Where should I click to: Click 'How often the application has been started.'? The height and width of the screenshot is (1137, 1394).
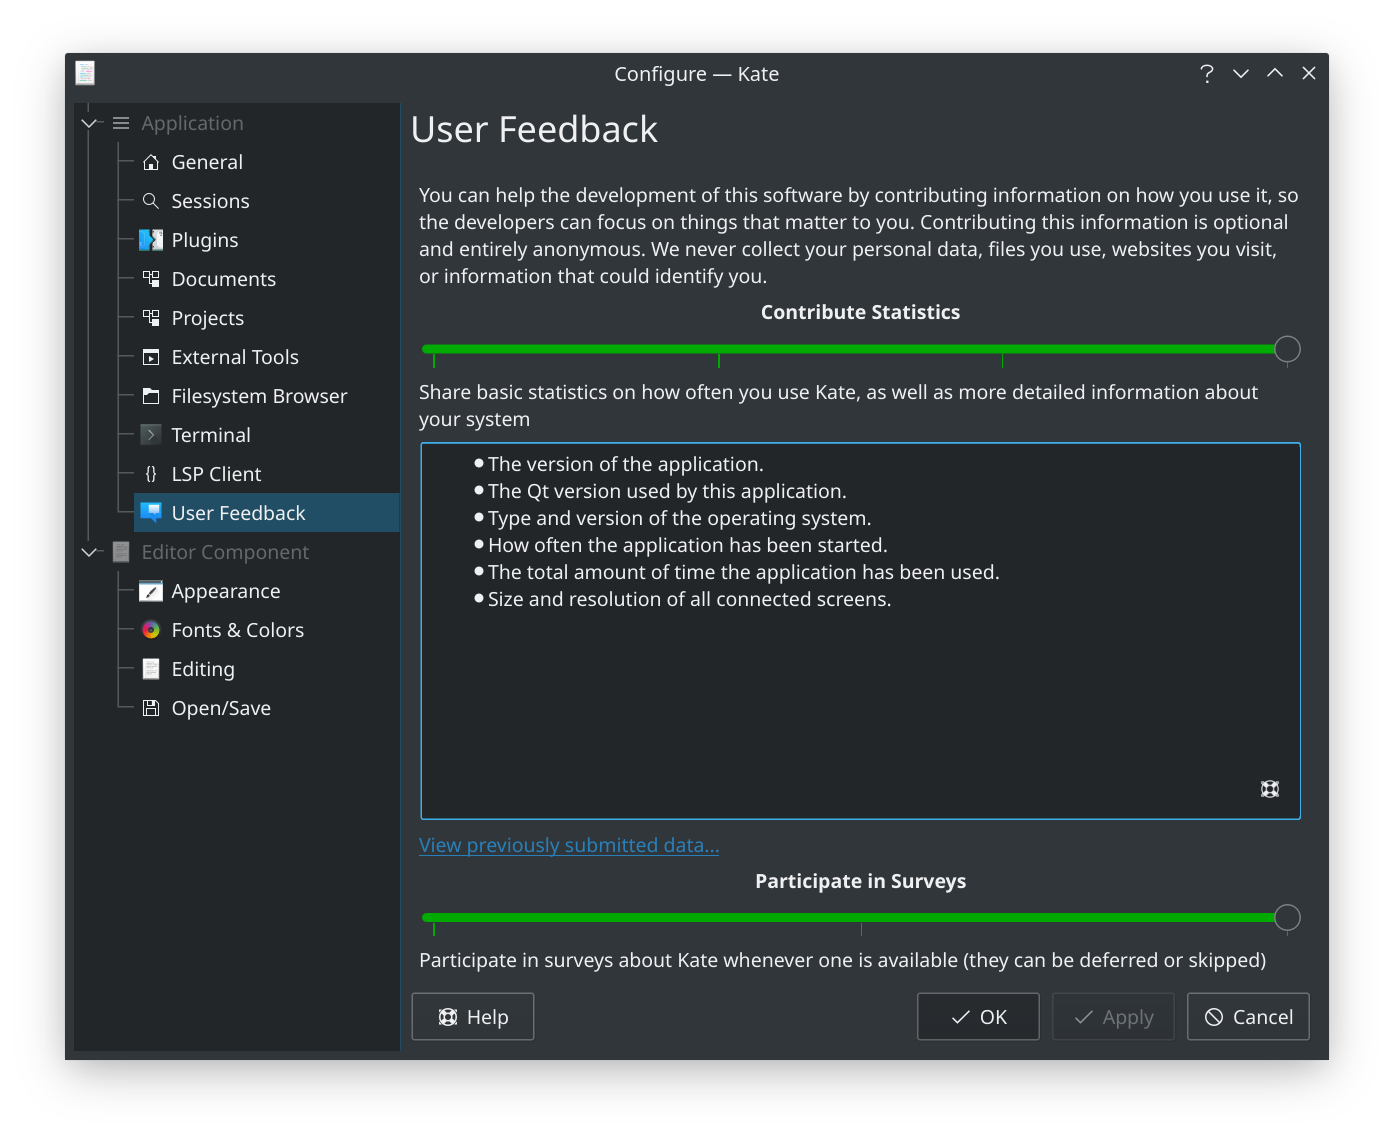point(687,545)
